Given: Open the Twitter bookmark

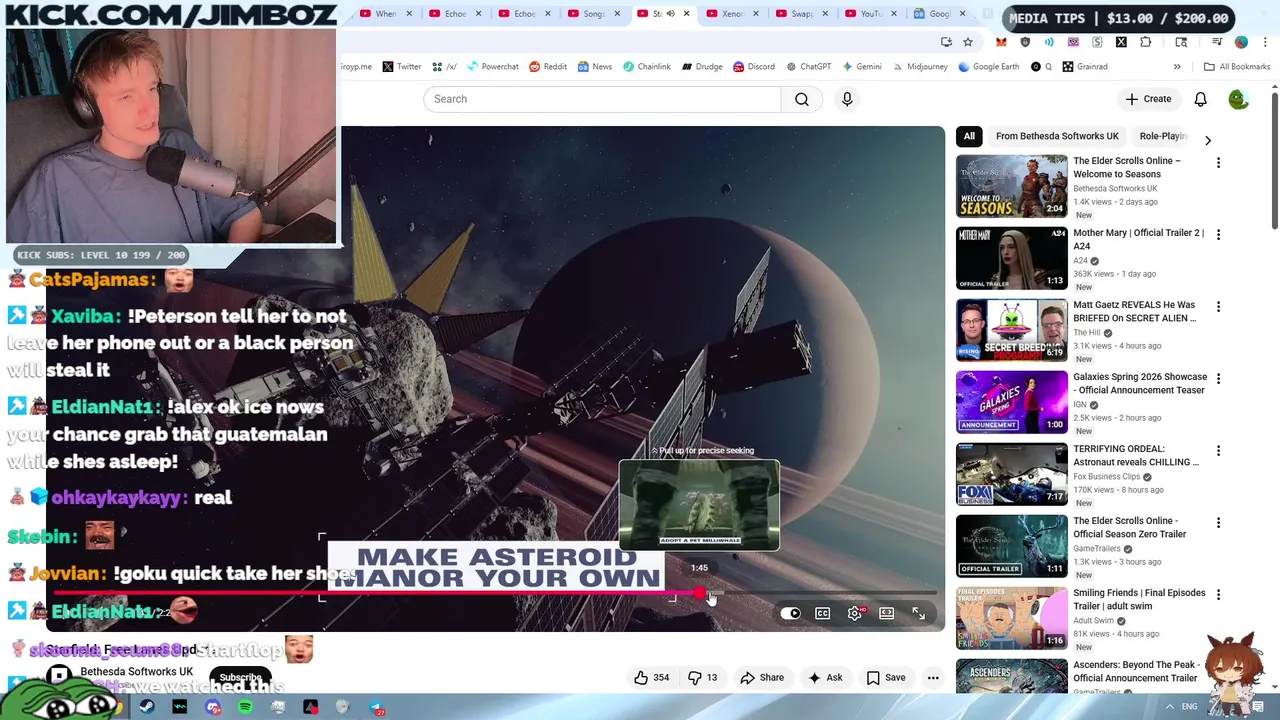Looking at the screenshot, I should [401, 67].
